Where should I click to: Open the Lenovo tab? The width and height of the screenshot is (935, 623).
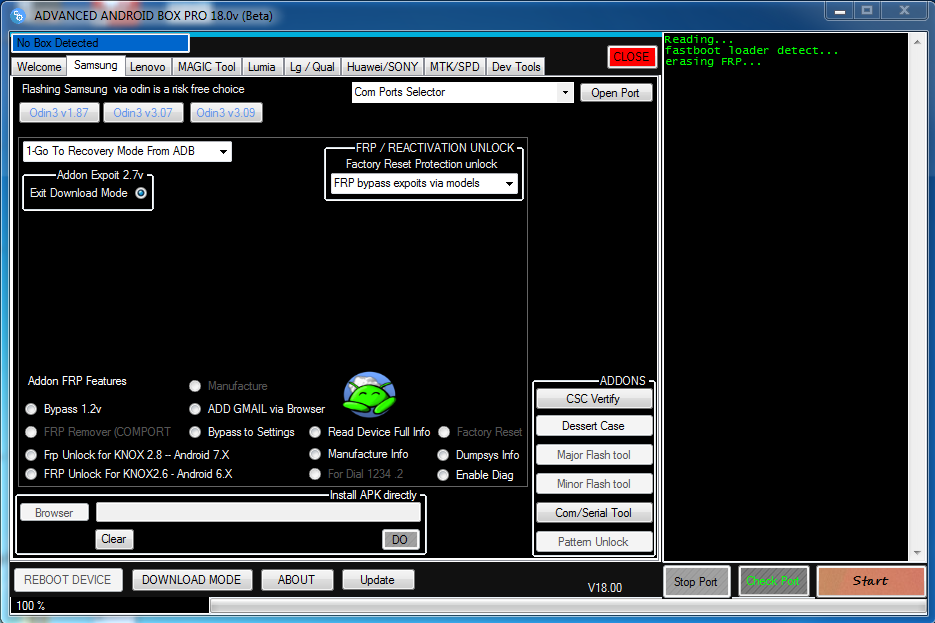click(147, 67)
